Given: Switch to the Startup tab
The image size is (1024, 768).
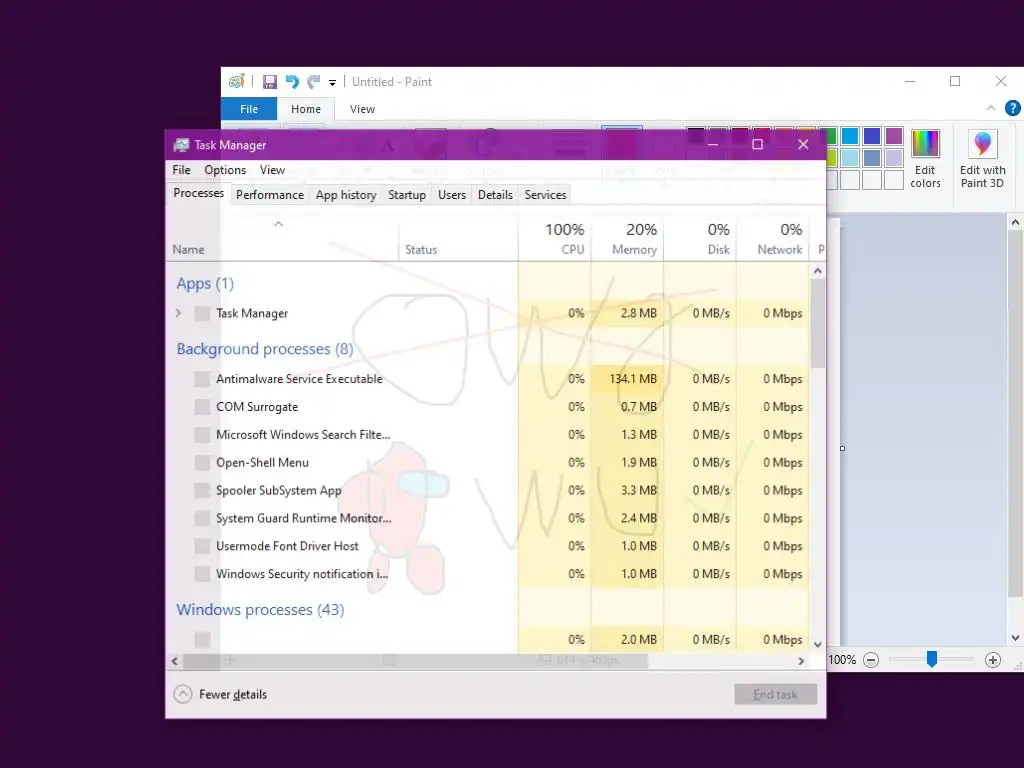Looking at the screenshot, I should pyautogui.click(x=407, y=195).
